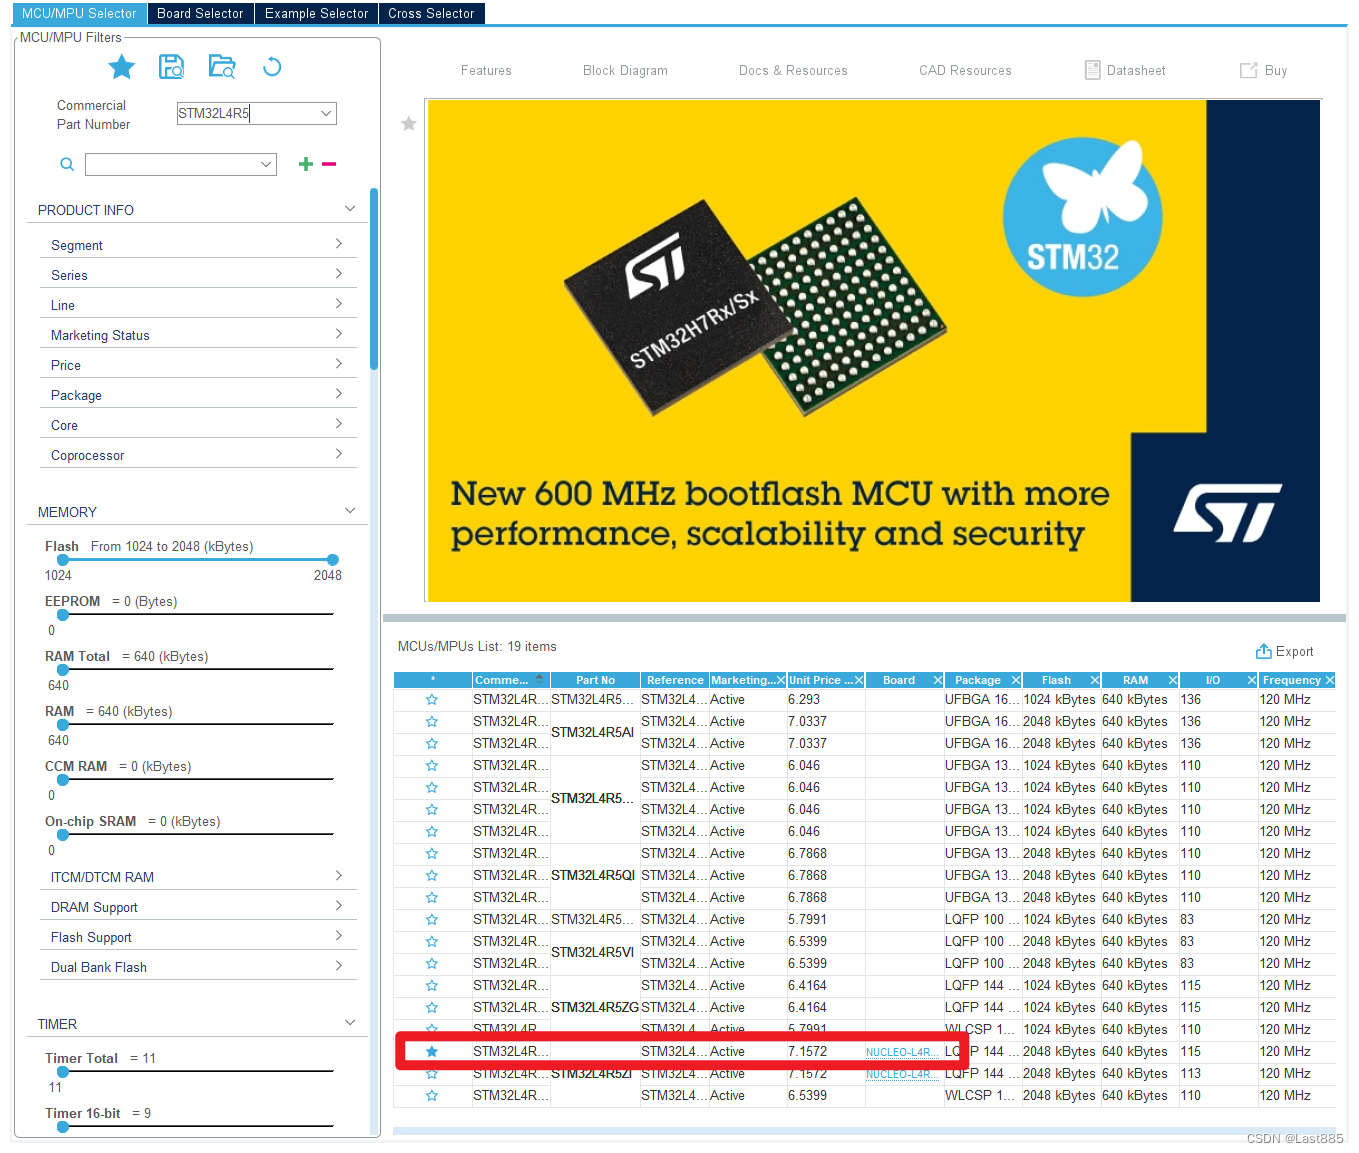Expand the Core filter
The image size is (1359, 1153).
(338, 424)
